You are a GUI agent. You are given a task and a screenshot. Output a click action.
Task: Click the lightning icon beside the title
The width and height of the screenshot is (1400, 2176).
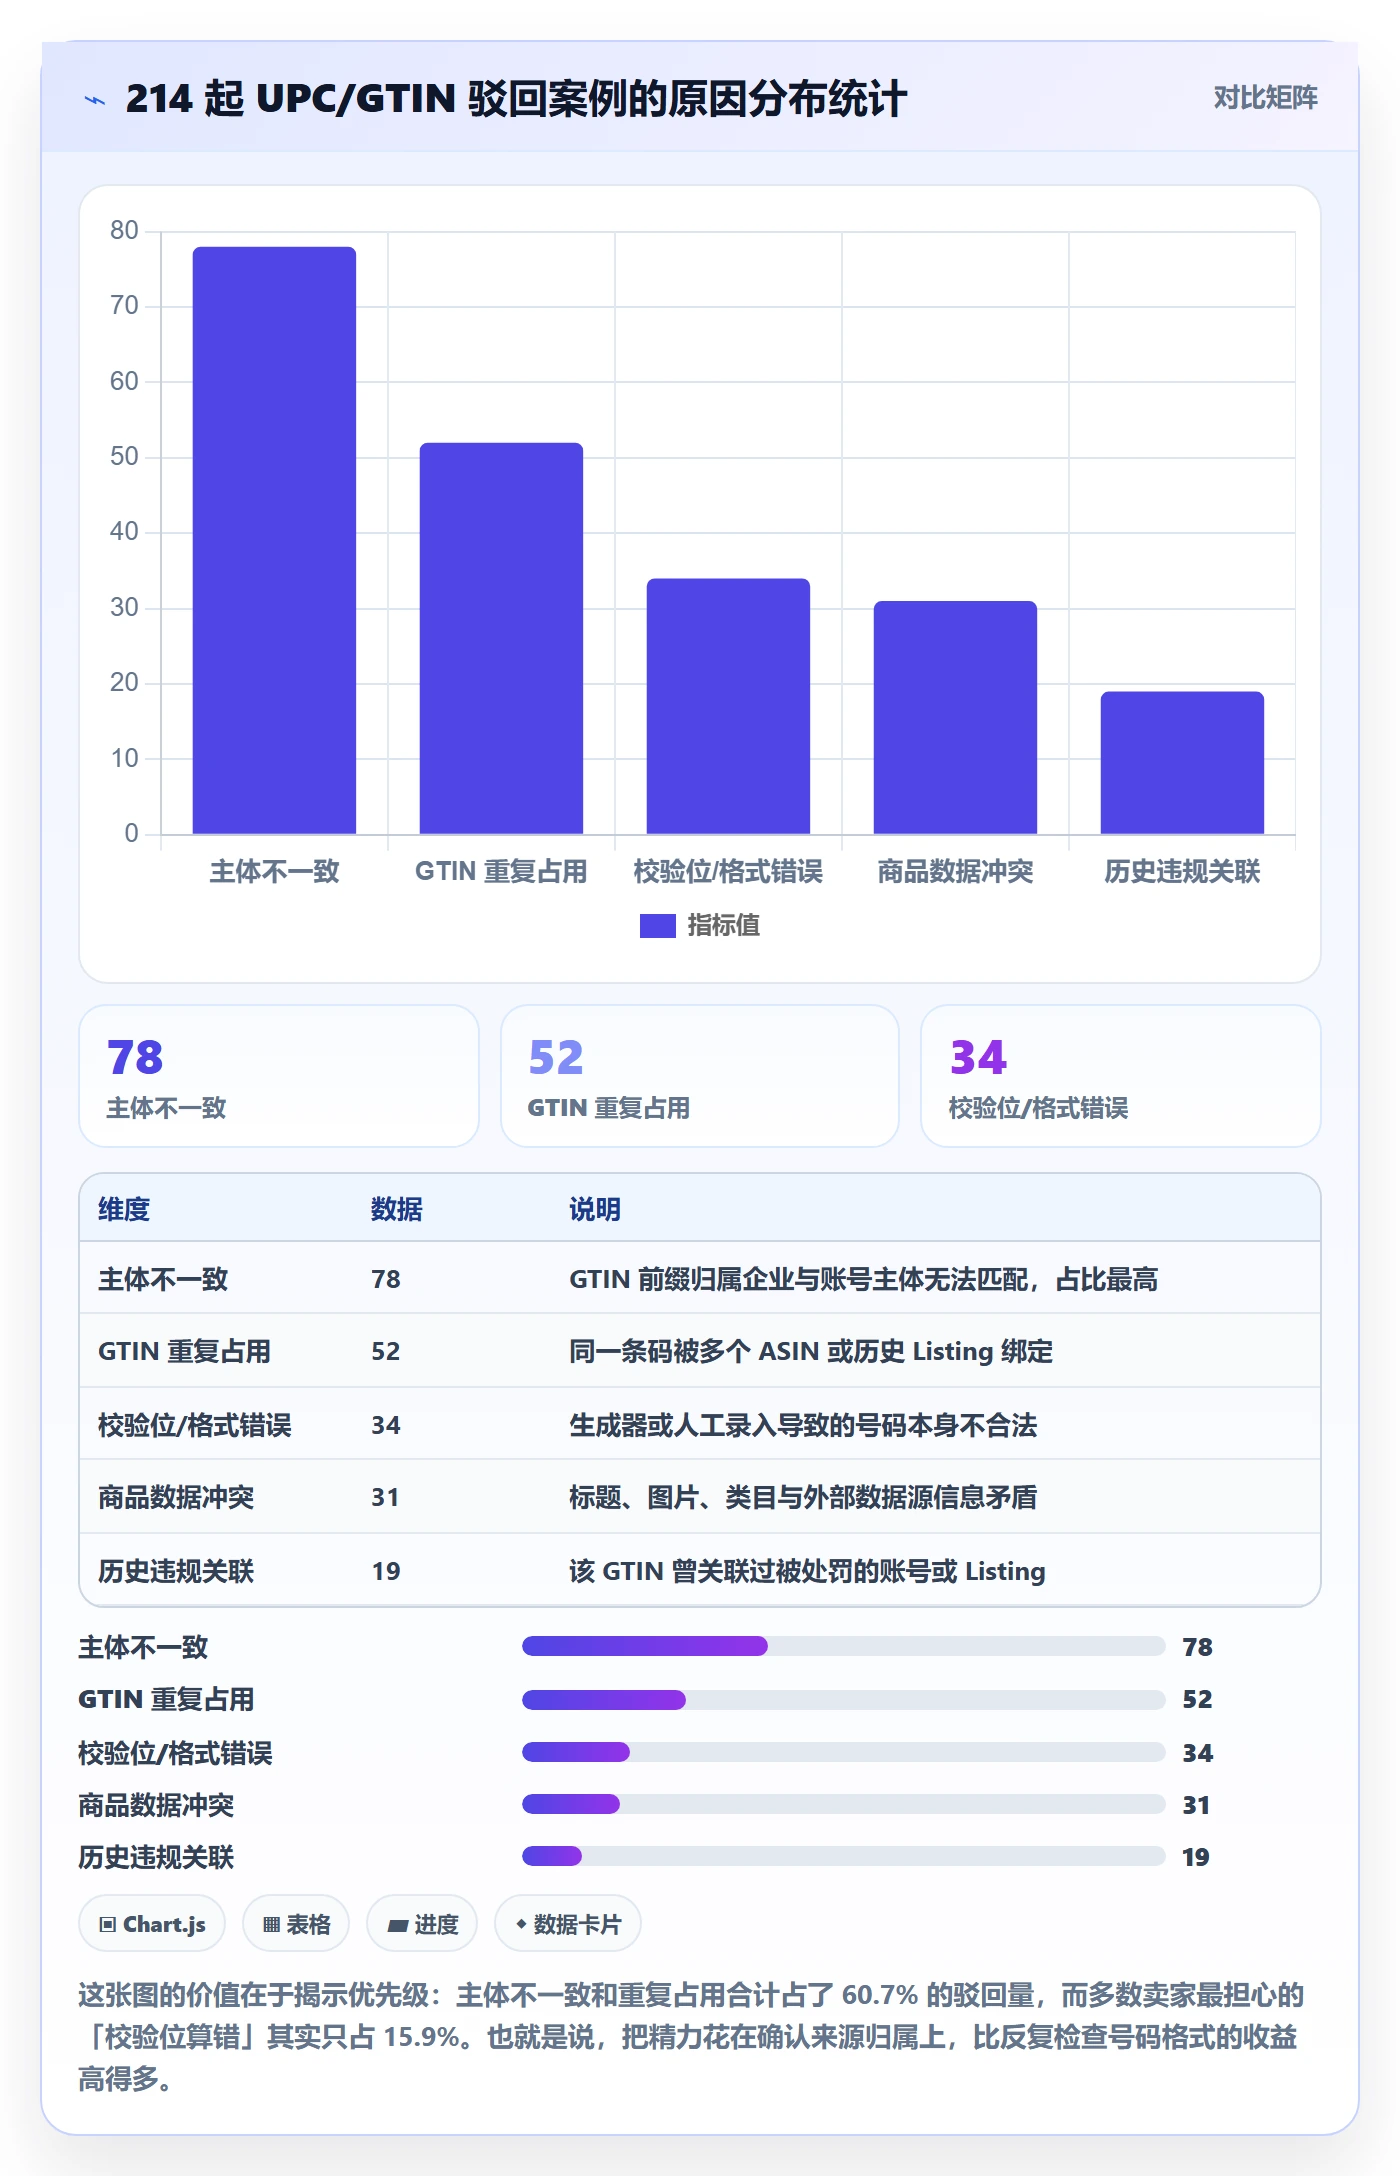[x=95, y=99]
